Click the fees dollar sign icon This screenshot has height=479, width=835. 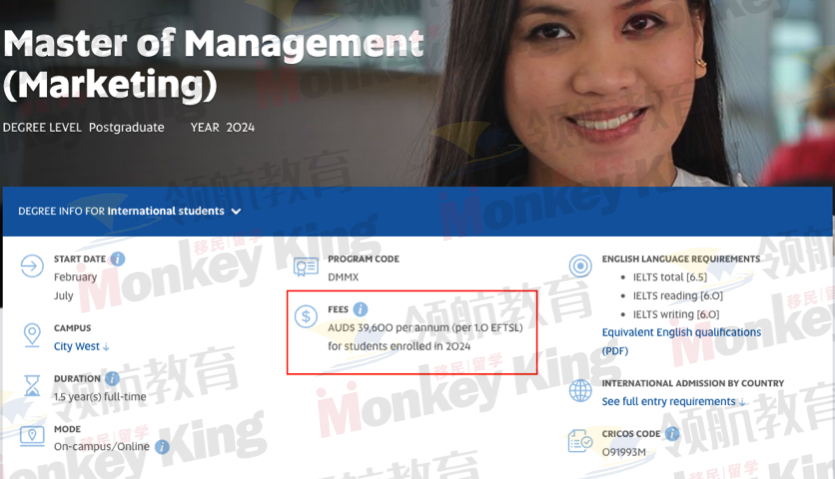[306, 316]
